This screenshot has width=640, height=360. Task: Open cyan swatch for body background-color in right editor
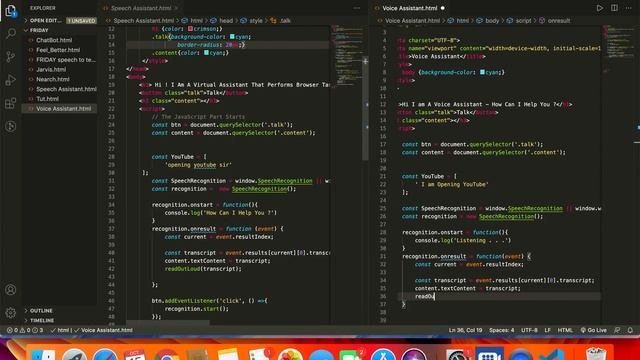482,72
